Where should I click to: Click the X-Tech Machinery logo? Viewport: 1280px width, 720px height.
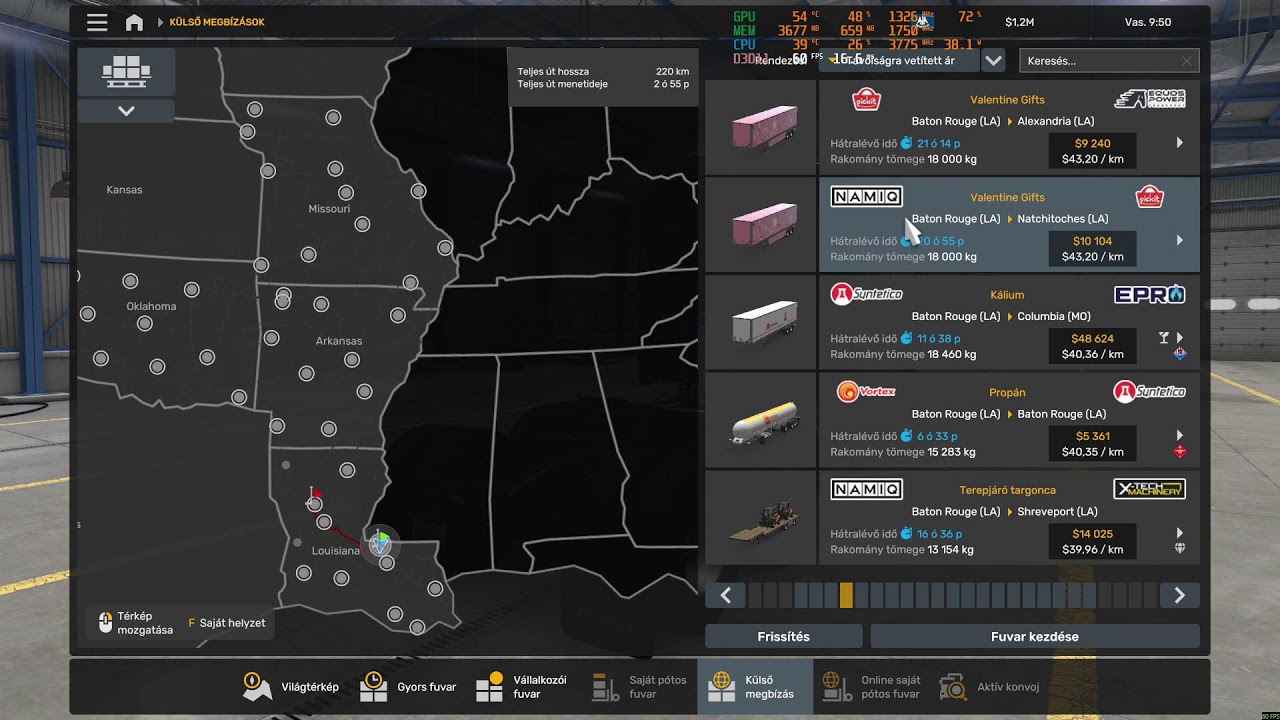coord(1150,489)
